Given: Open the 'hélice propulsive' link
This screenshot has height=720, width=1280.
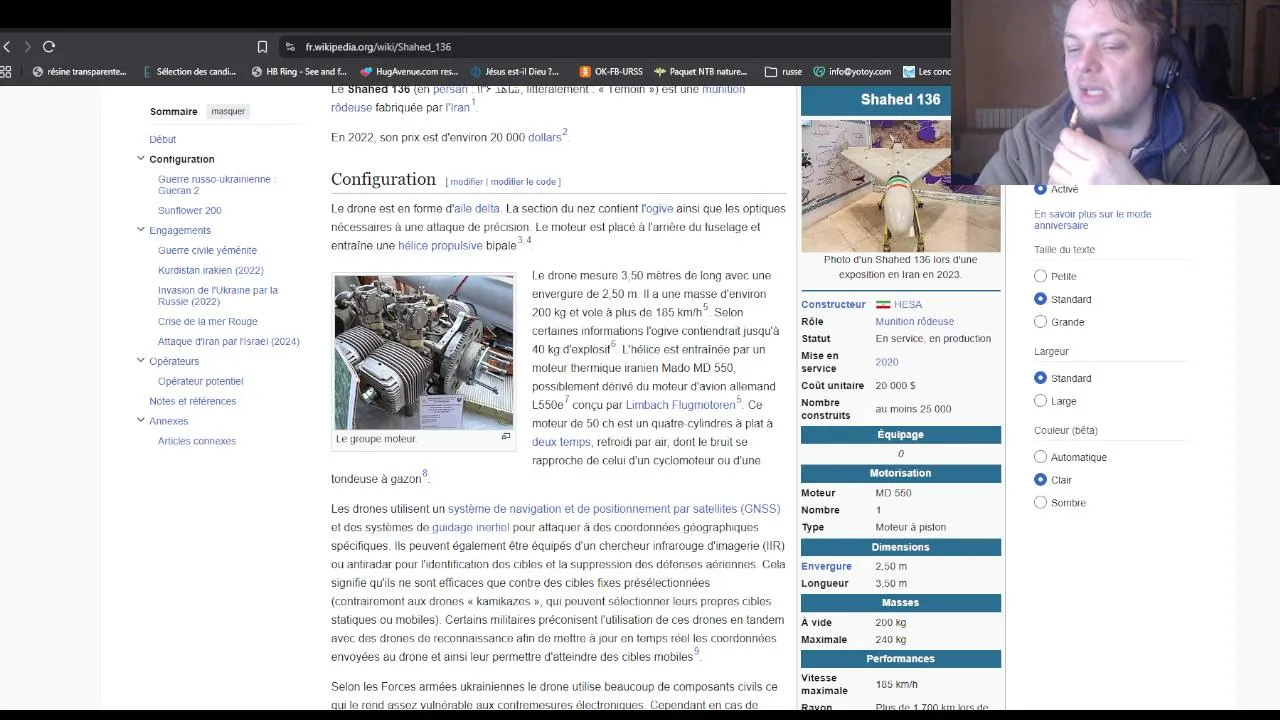Looking at the screenshot, I should [440, 245].
